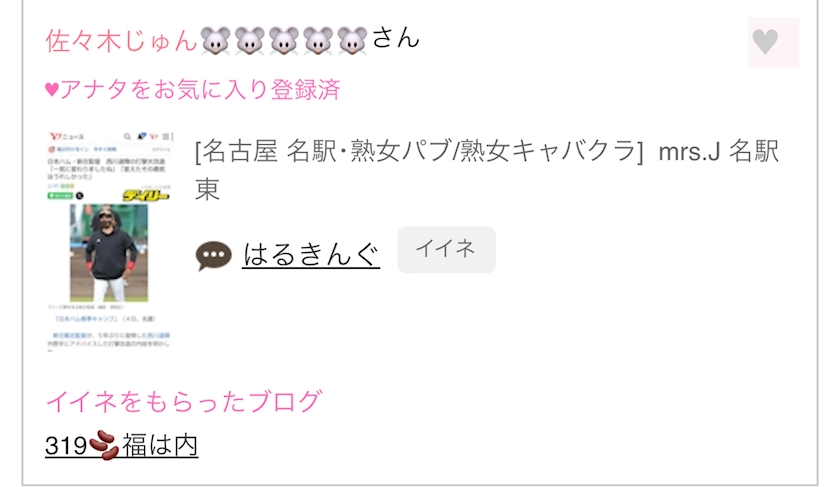Open the 佐々木じゅん profile name
The image size is (840, 487).
coord(122,41)
